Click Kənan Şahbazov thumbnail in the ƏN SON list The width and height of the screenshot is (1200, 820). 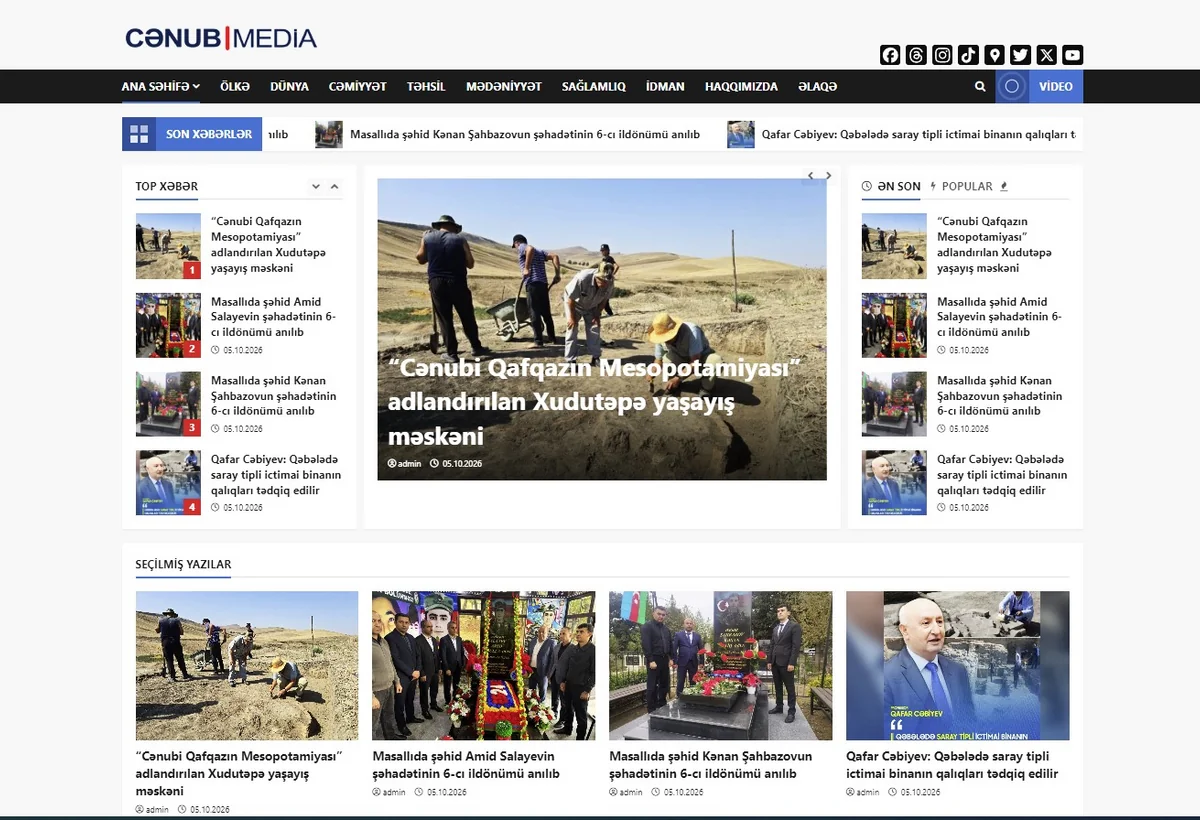pos(894,404)
